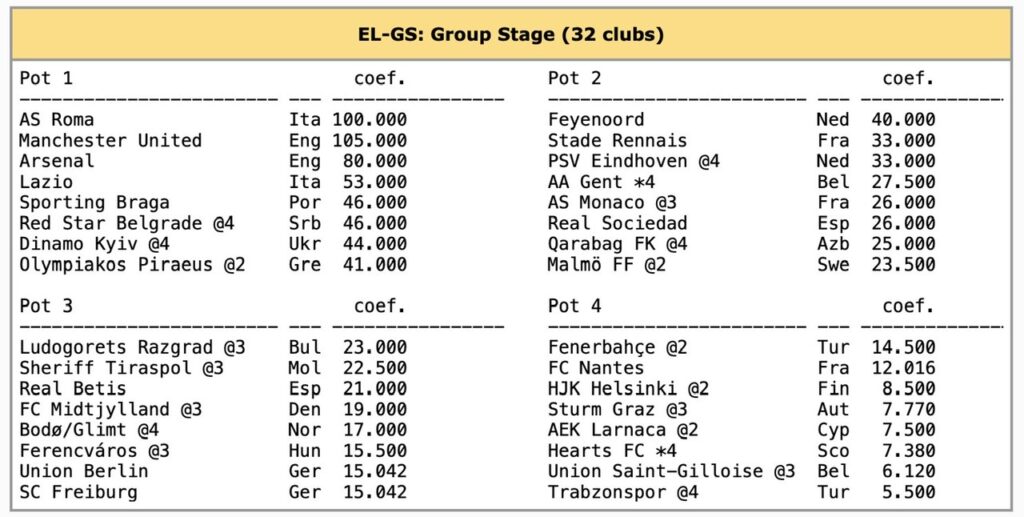Click on Arsenal team name

[57, 161]
